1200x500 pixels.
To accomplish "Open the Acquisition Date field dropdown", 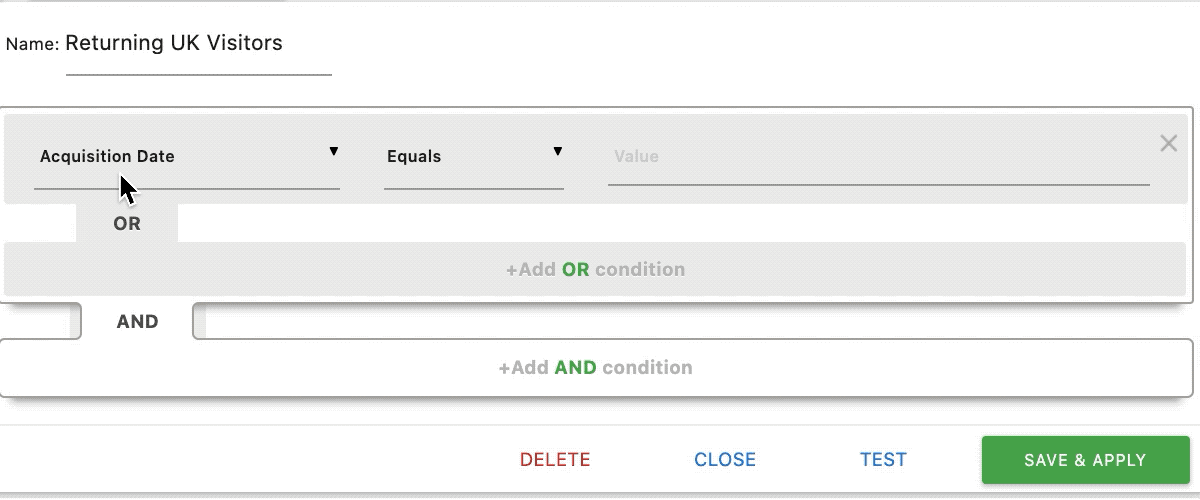I will [x=187, y=158].
